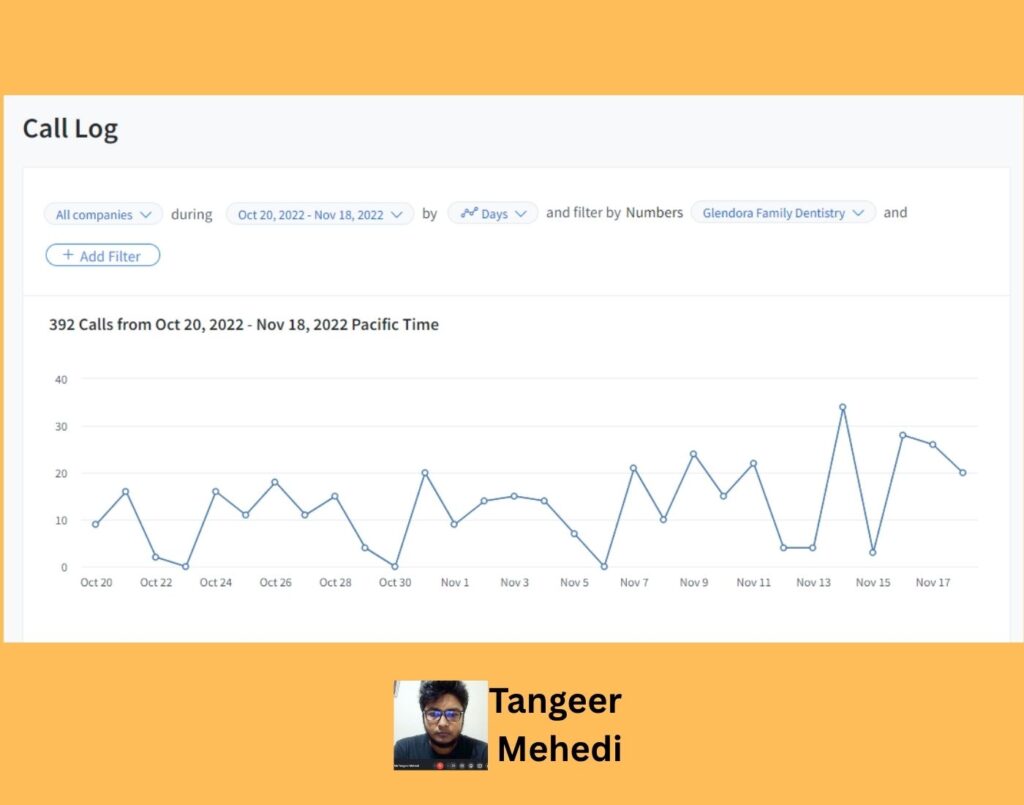Click the chevron next to Days
Viewport: 1024px width, 805px height.
pyautogui.click(x=520, y=213)
